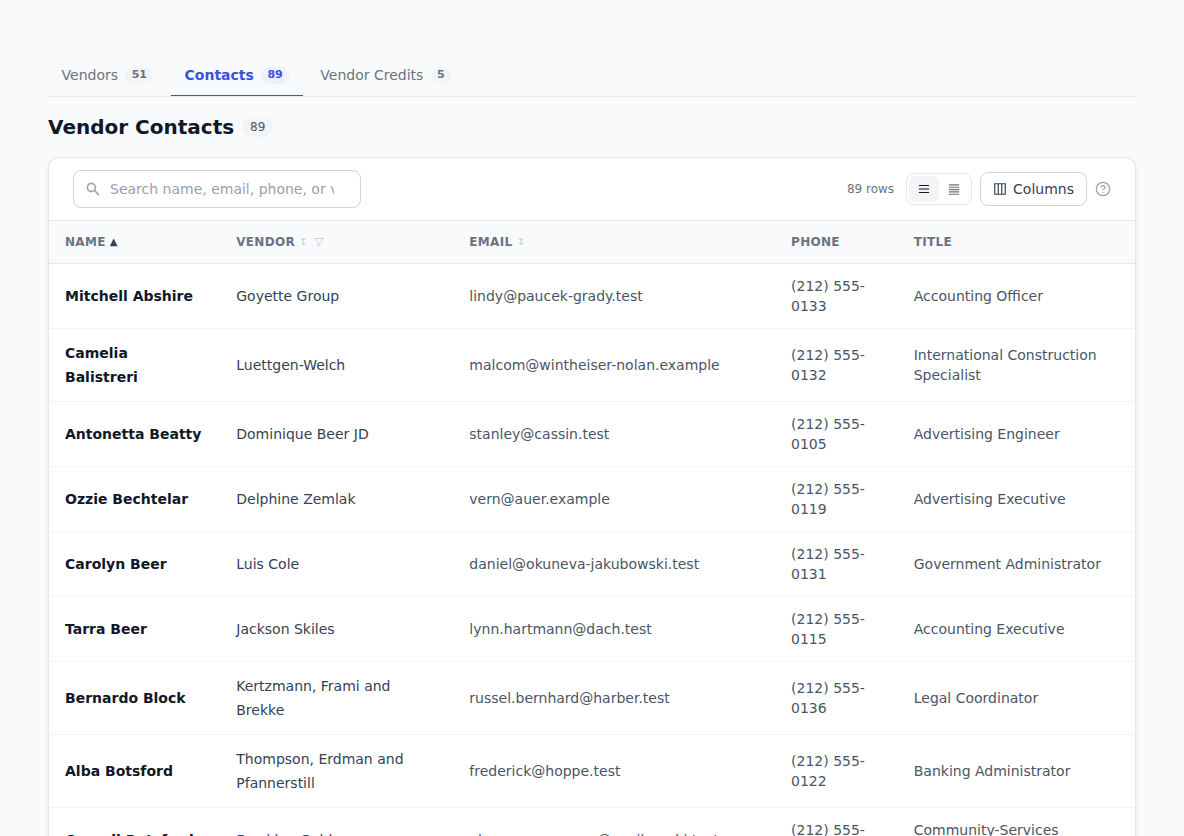The height and width of the screenshot is (836, 1184).
Task: Open the Camelia Balistreri contact
Action: click(x=101, y=365)
